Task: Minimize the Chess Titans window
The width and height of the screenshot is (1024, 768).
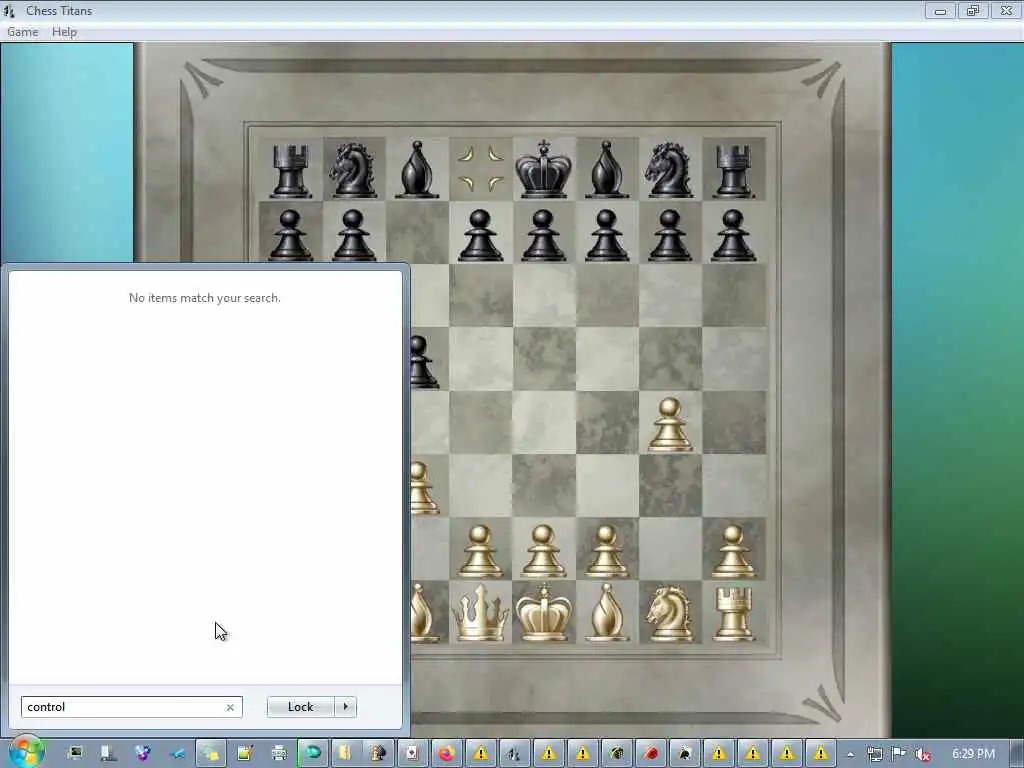Action: click(x=940, y=10)
